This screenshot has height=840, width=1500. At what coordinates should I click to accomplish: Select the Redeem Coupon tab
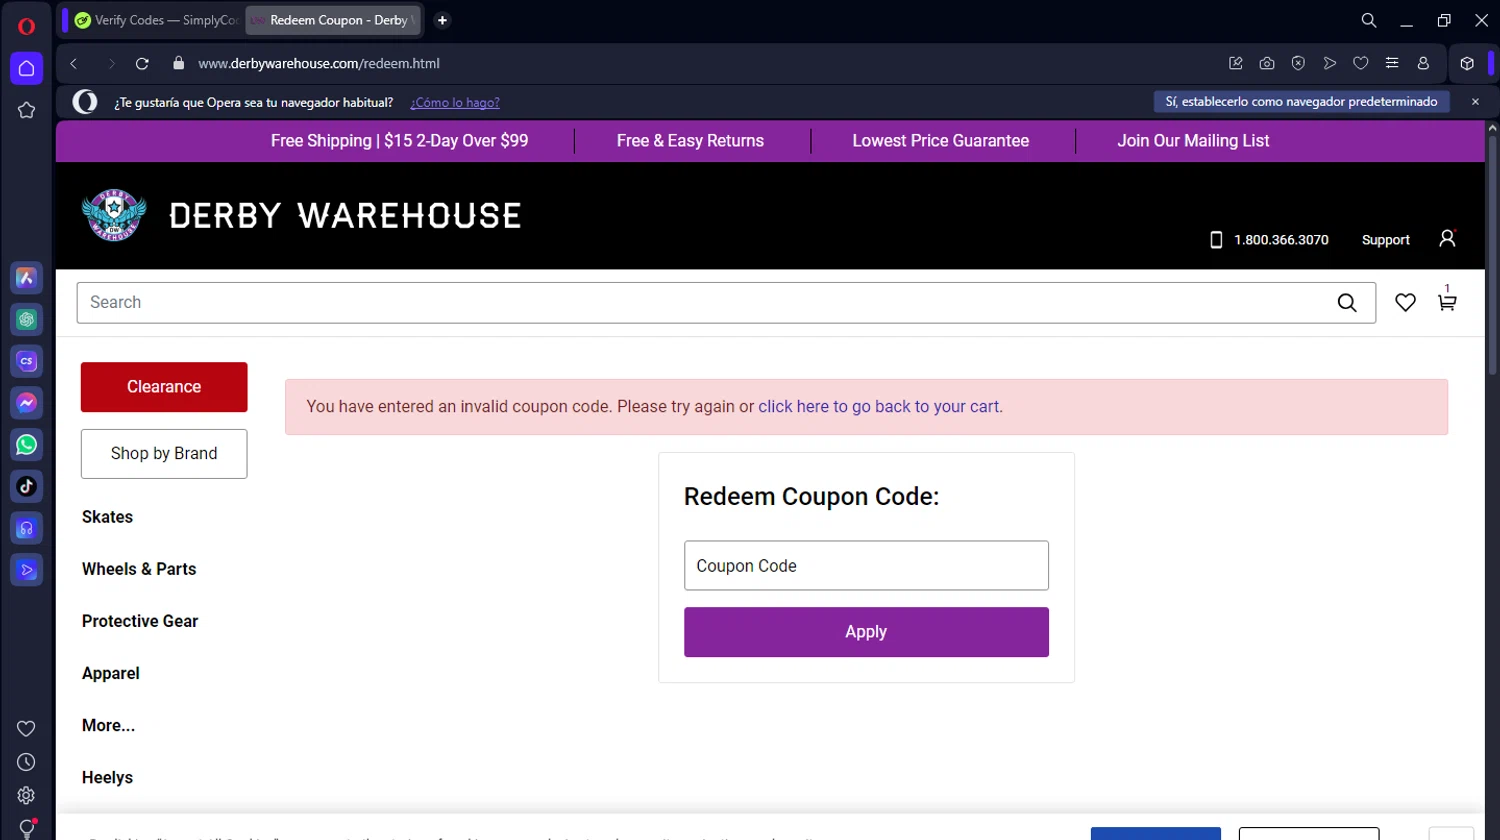click(333, 20)
